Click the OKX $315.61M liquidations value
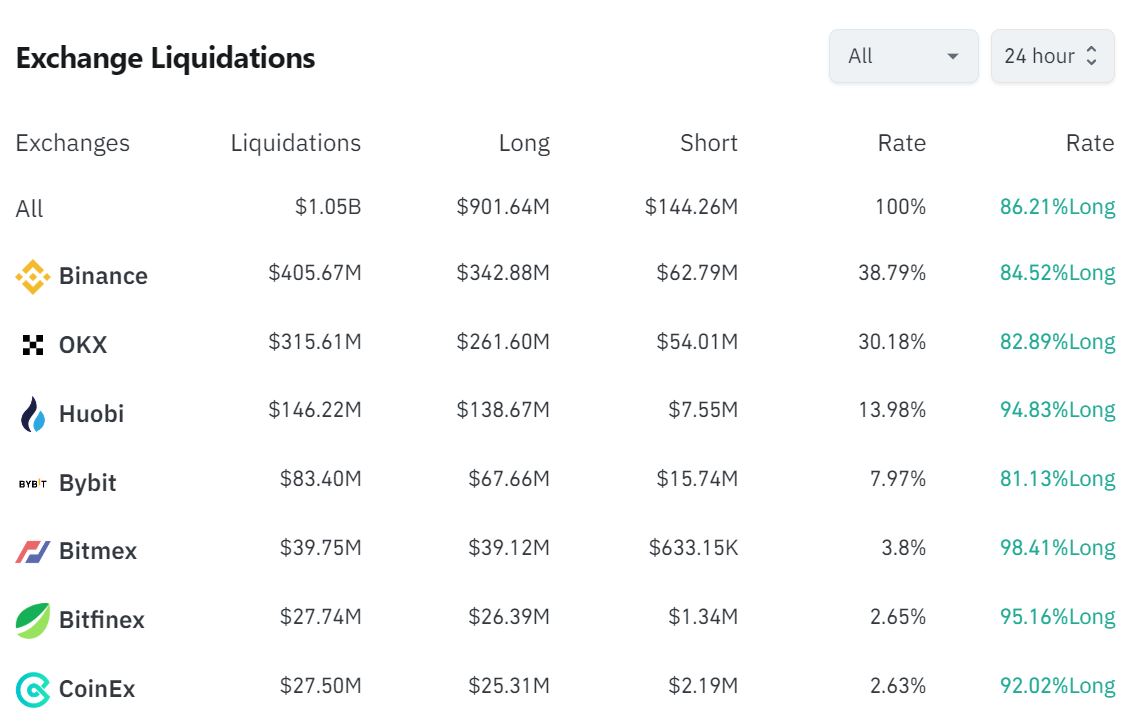Image resolution: width=1129 pixels, height=728 pixels. (314, 342)
